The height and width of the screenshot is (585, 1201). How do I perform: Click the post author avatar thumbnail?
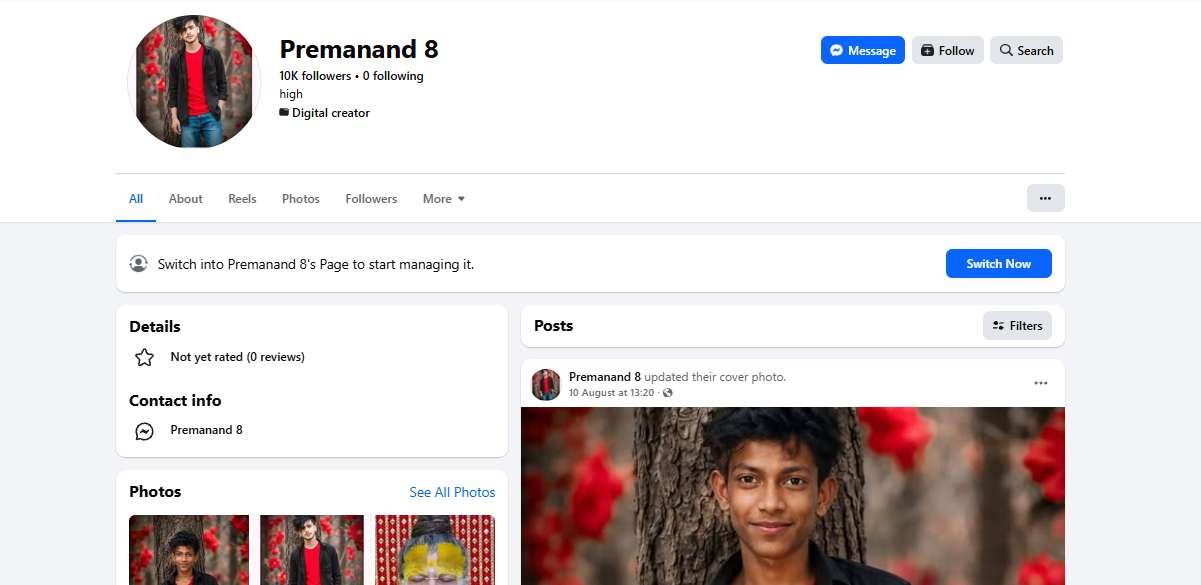coord(546,384)
